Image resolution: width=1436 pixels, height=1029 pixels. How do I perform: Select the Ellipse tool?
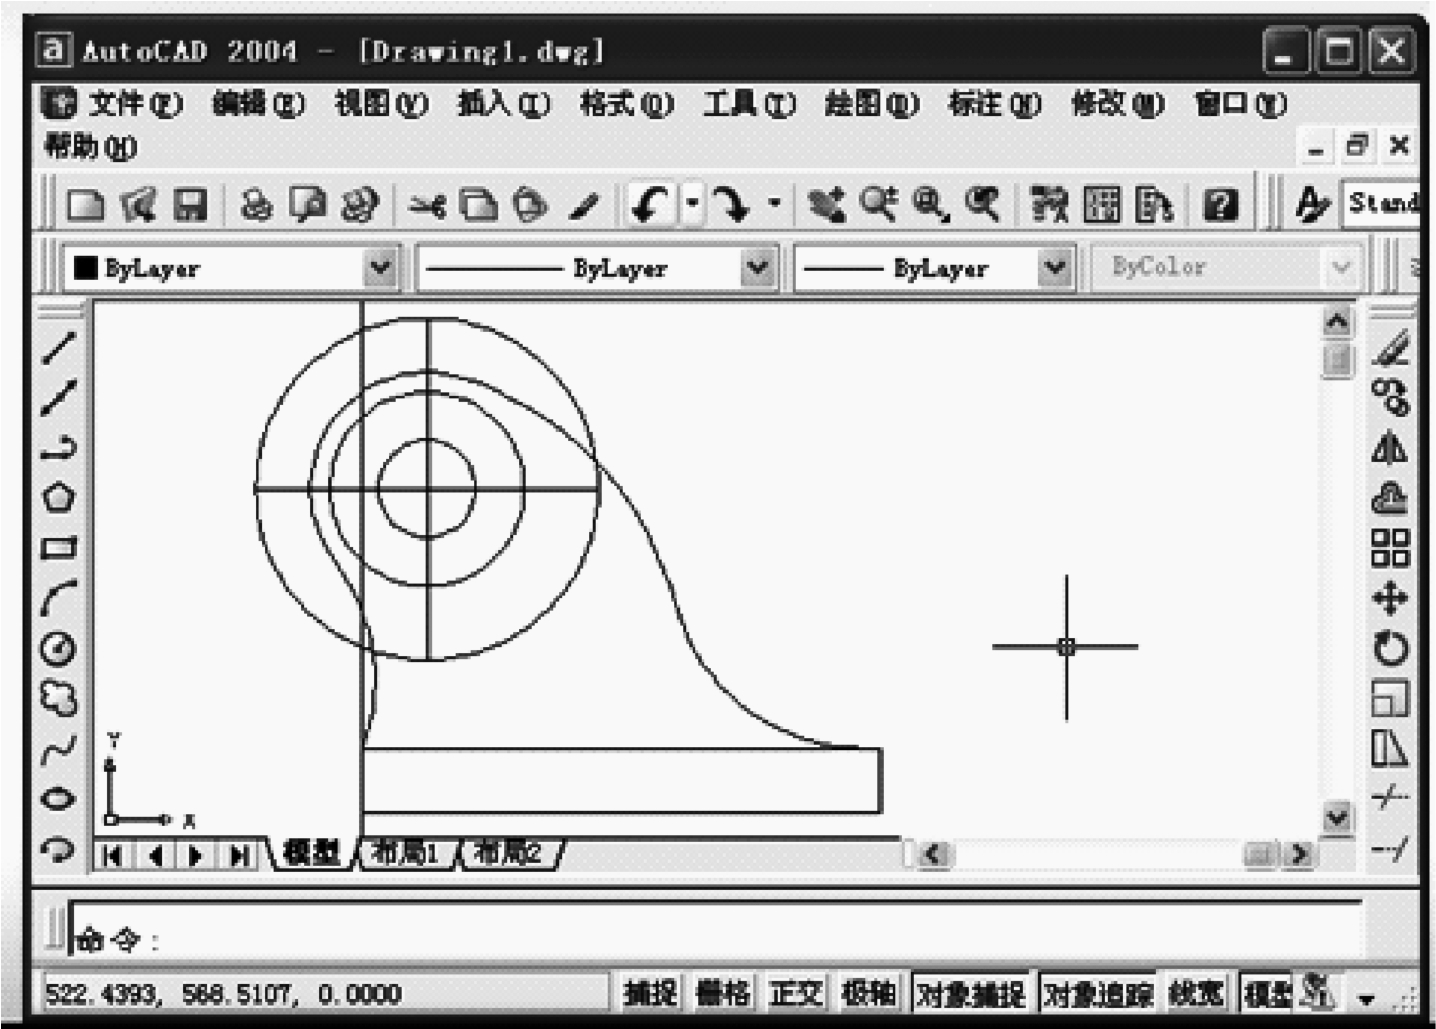pyautogui.click(x=59, y=799)
